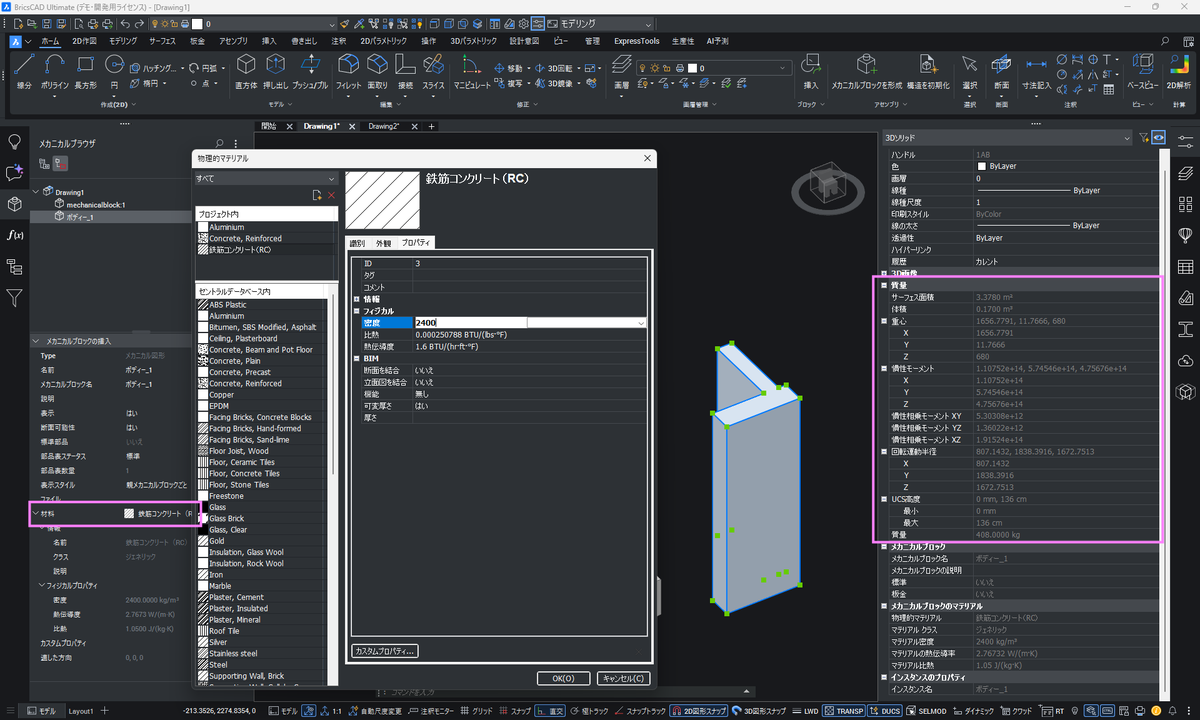Toggle 3D図形スナップ in the status bar
The height and width of the screenshot is (720, 1200).
click(759, 711)
